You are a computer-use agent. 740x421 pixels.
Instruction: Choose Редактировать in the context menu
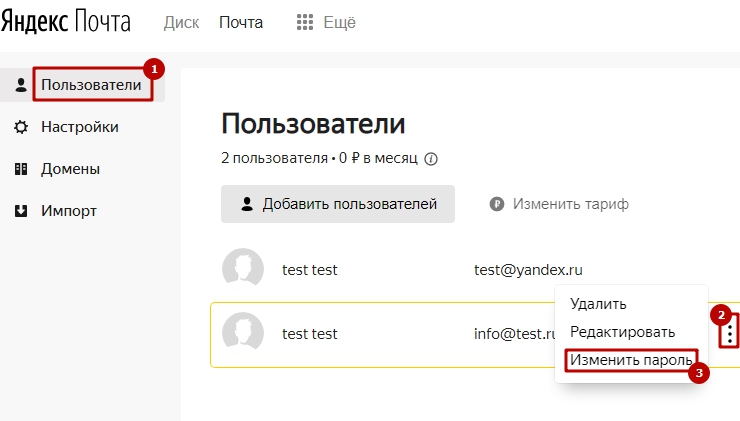coord(622,331)
